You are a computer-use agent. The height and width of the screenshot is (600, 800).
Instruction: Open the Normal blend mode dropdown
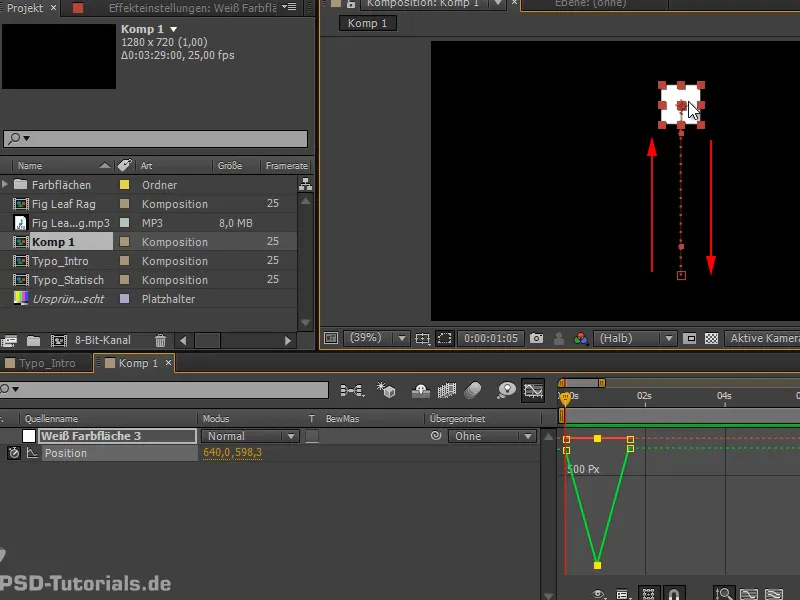click(x=250, y=436)
